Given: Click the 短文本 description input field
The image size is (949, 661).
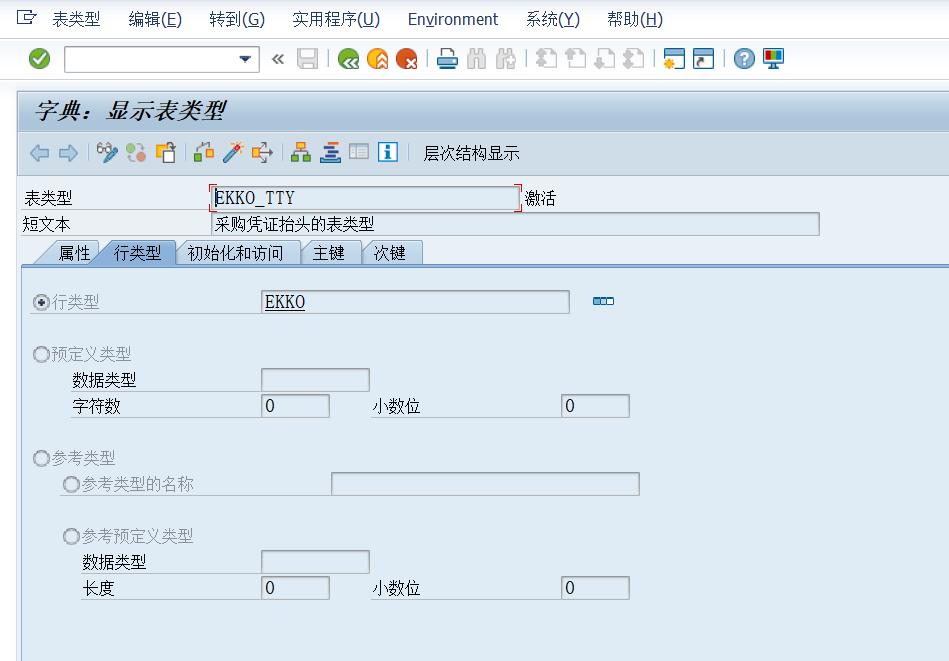Looking at the screenshot, I should [500, 223].
